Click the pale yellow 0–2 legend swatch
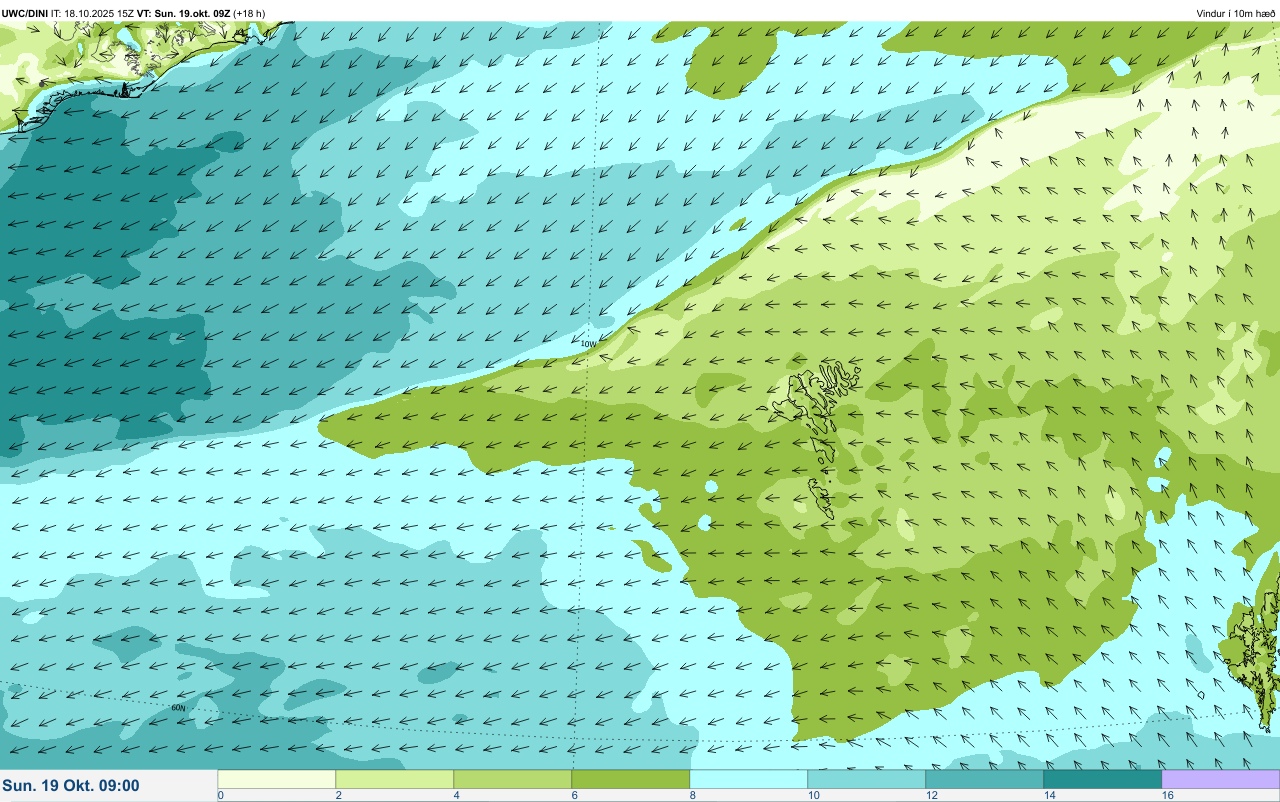This screenshot has height=802, width=1280. (276, 779)
